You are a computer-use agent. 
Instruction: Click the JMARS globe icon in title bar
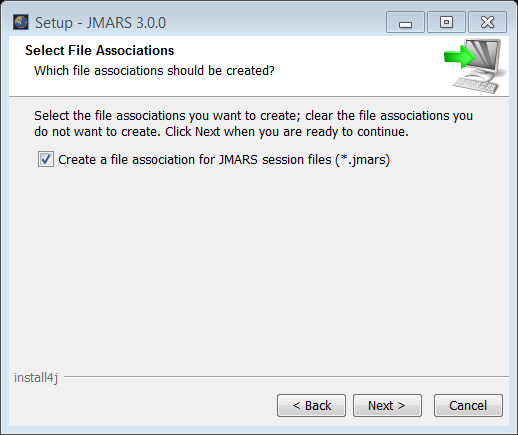pyautogui.click(x=21, y=22)
